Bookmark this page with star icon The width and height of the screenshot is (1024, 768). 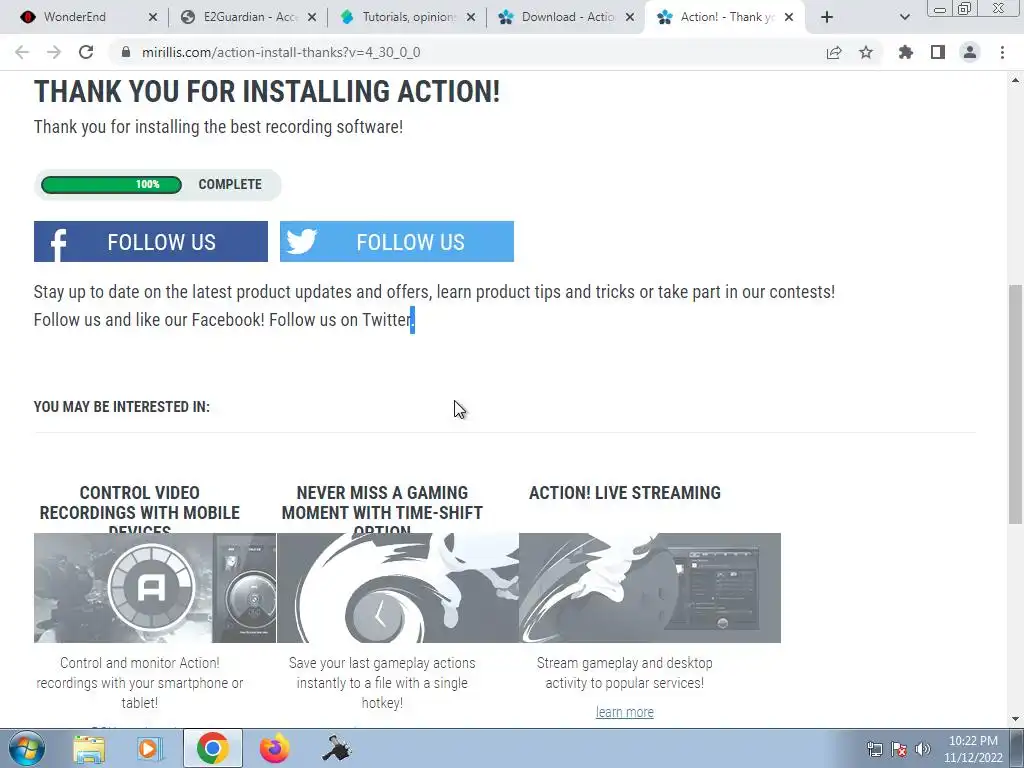tap(866, 52)
